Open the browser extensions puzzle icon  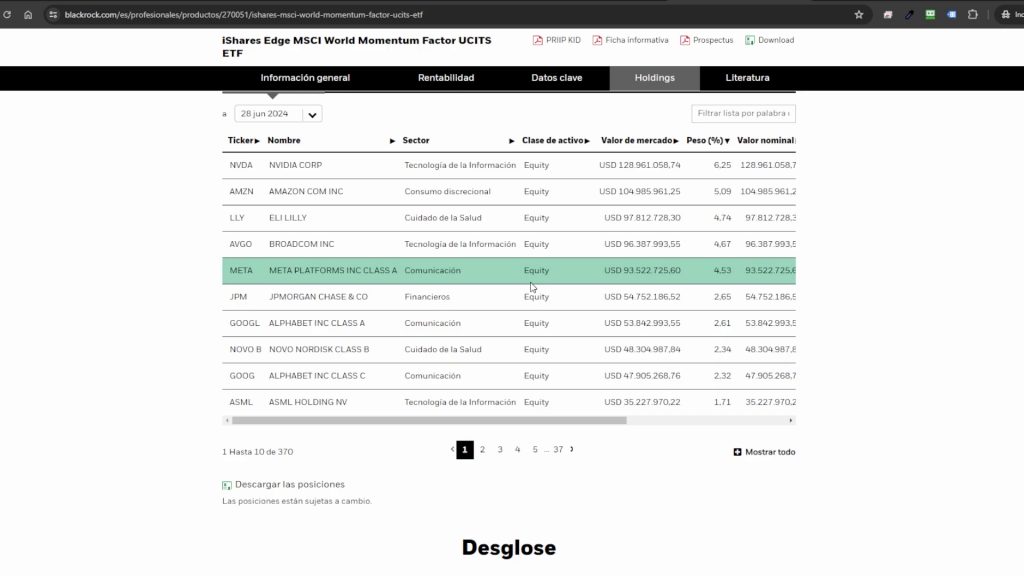(x=973, y=14)
